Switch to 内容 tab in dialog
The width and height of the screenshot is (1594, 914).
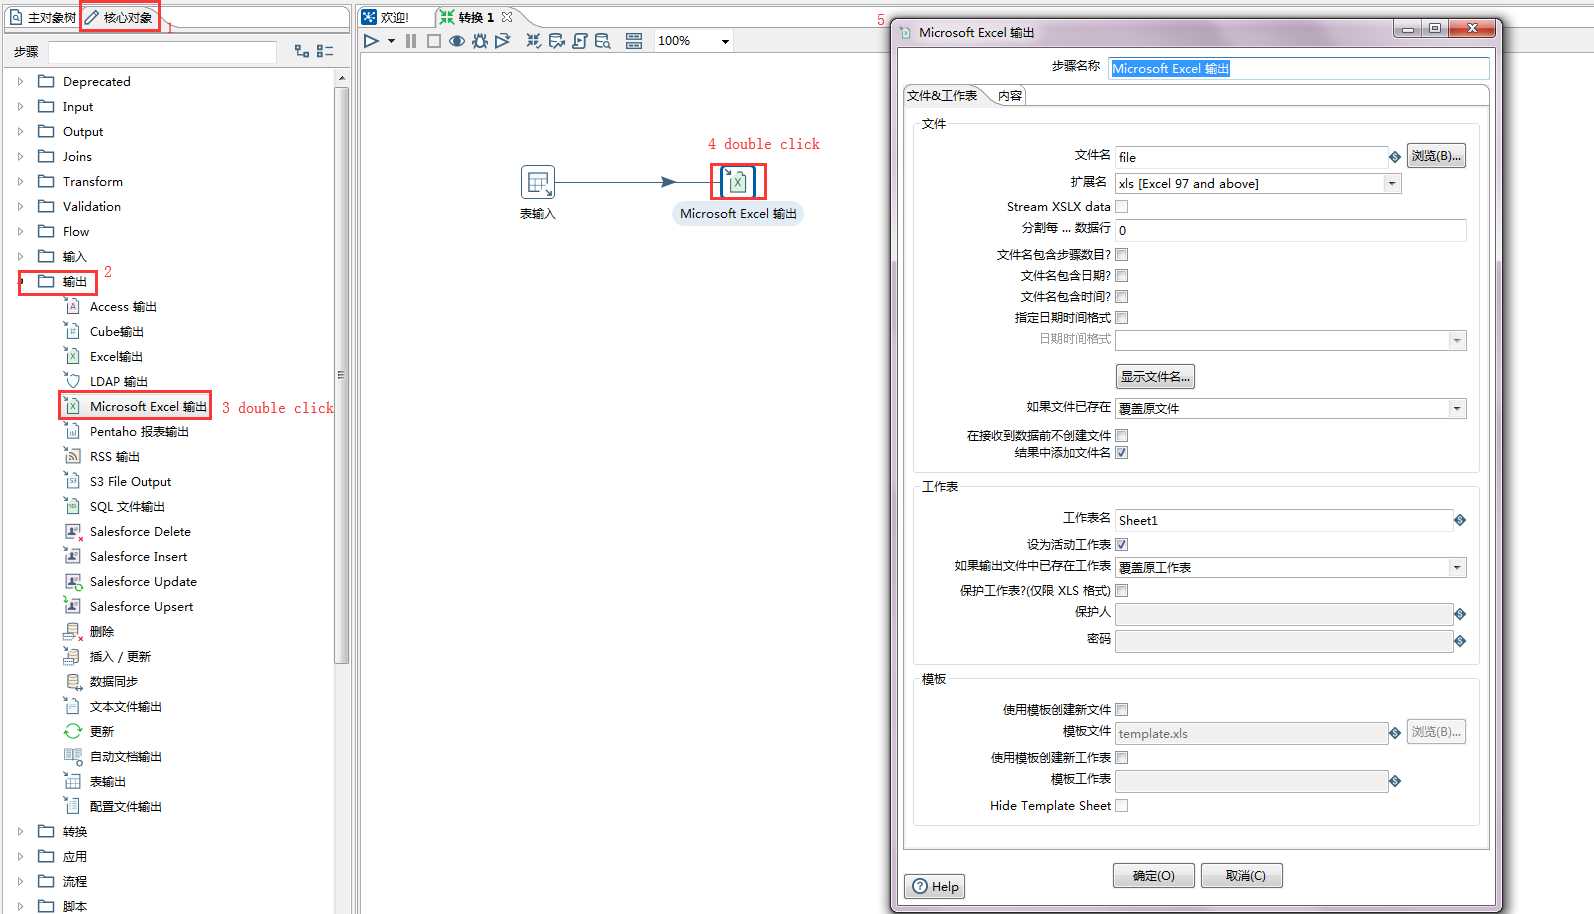pos(1010,96)
